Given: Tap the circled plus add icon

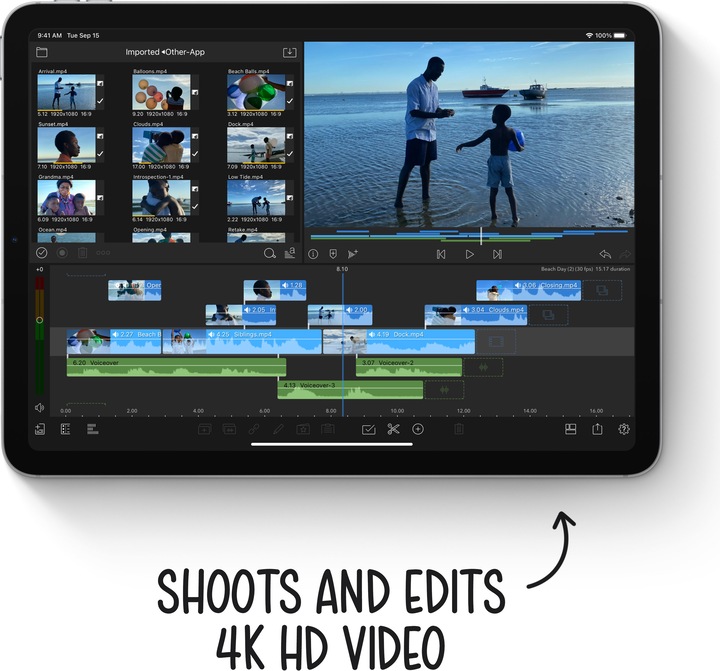Looking at the screenshot, I should (418, 429).
